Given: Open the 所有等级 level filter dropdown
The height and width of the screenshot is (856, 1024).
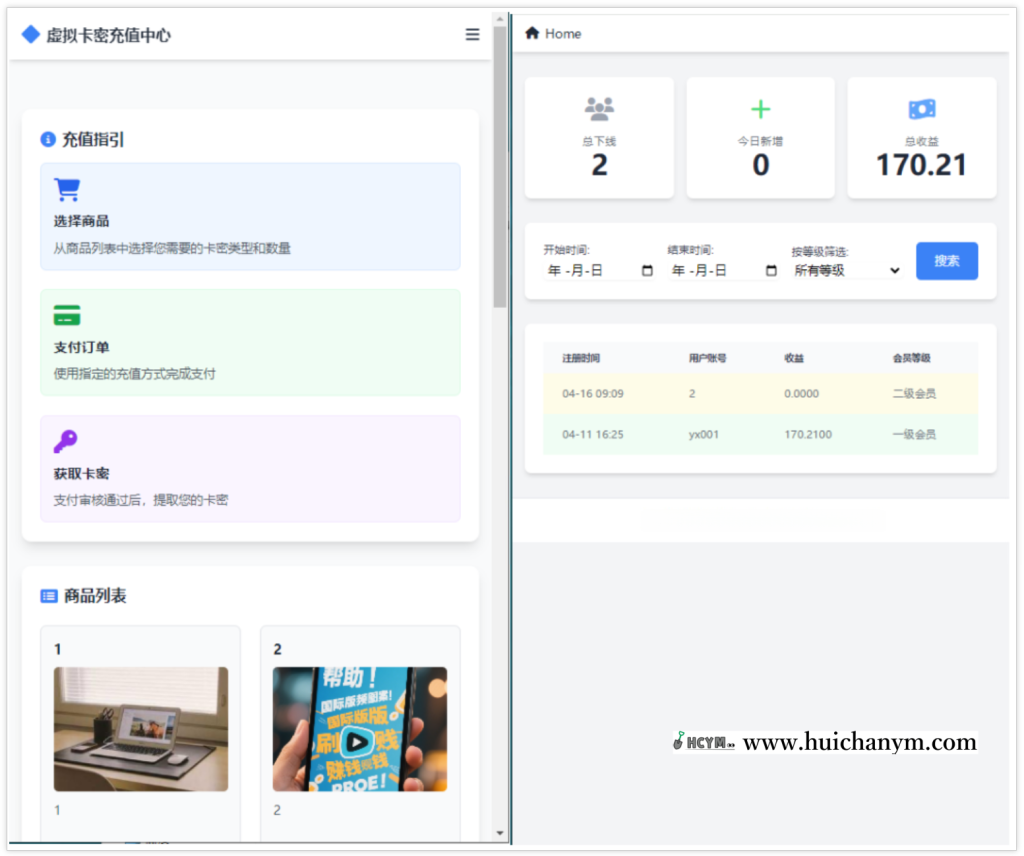Looking at the screenshot, I should pos(845,270).
